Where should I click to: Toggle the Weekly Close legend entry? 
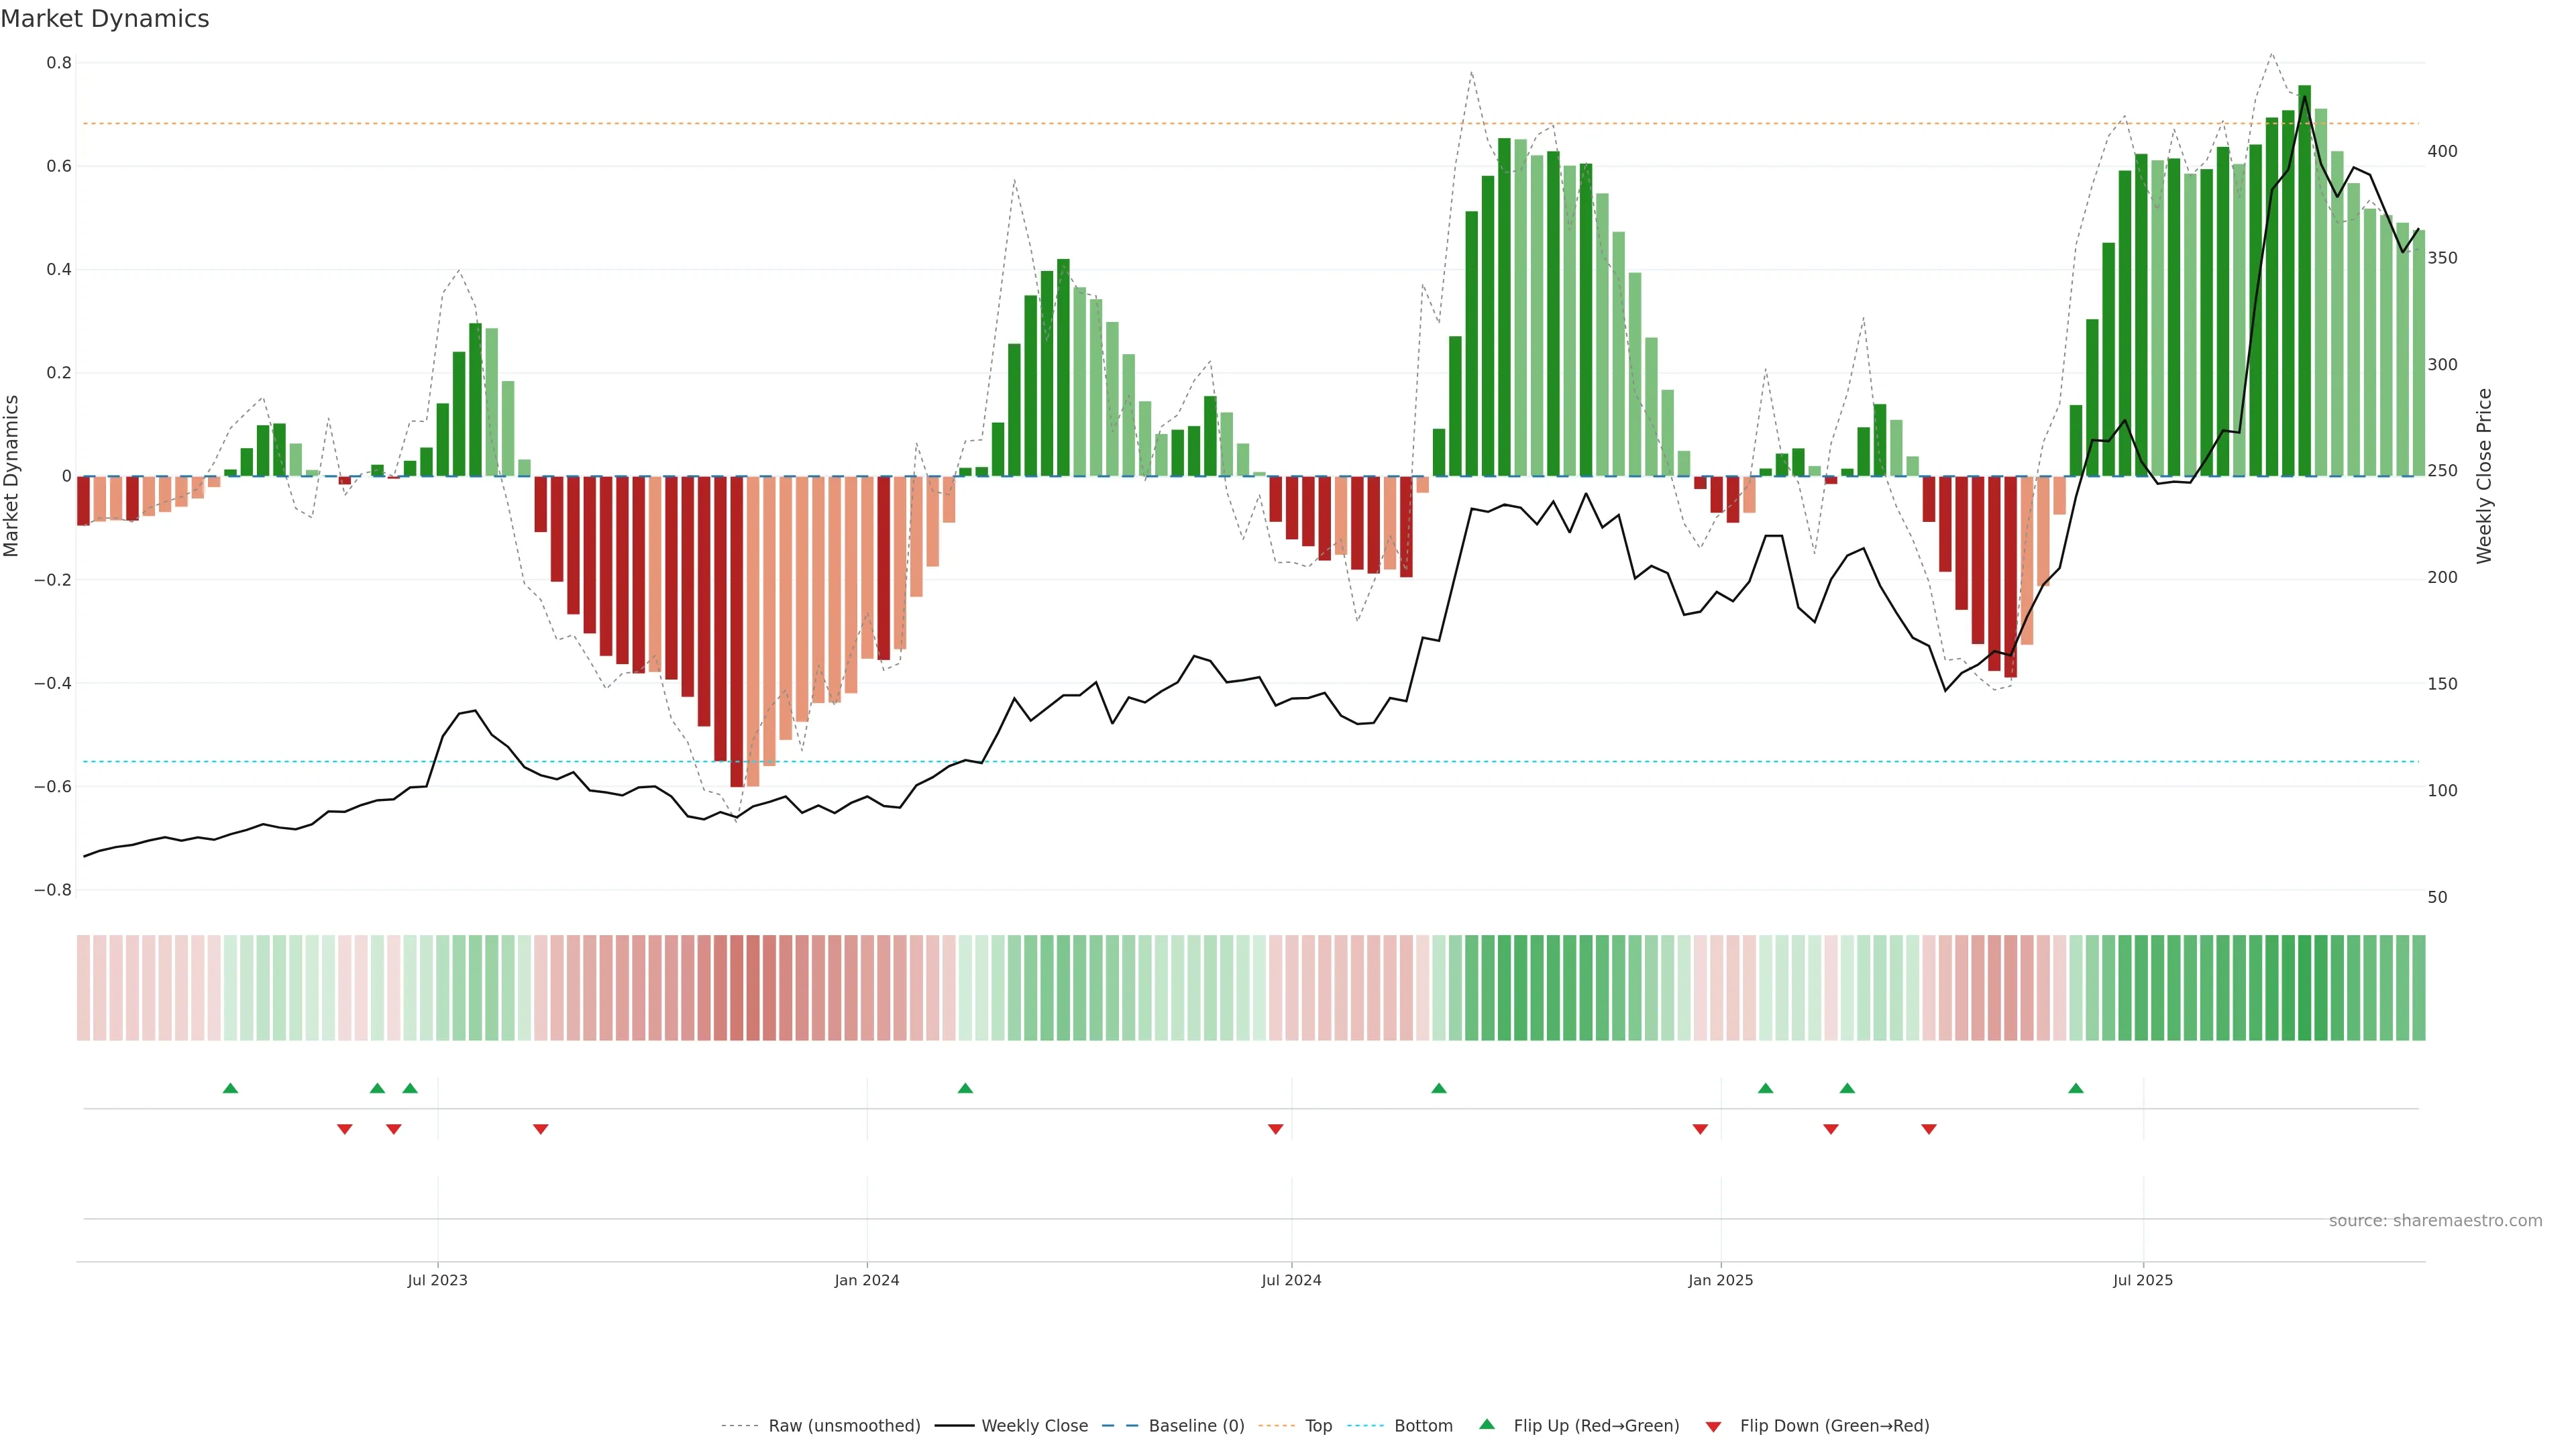(x=1034, y=1426)
